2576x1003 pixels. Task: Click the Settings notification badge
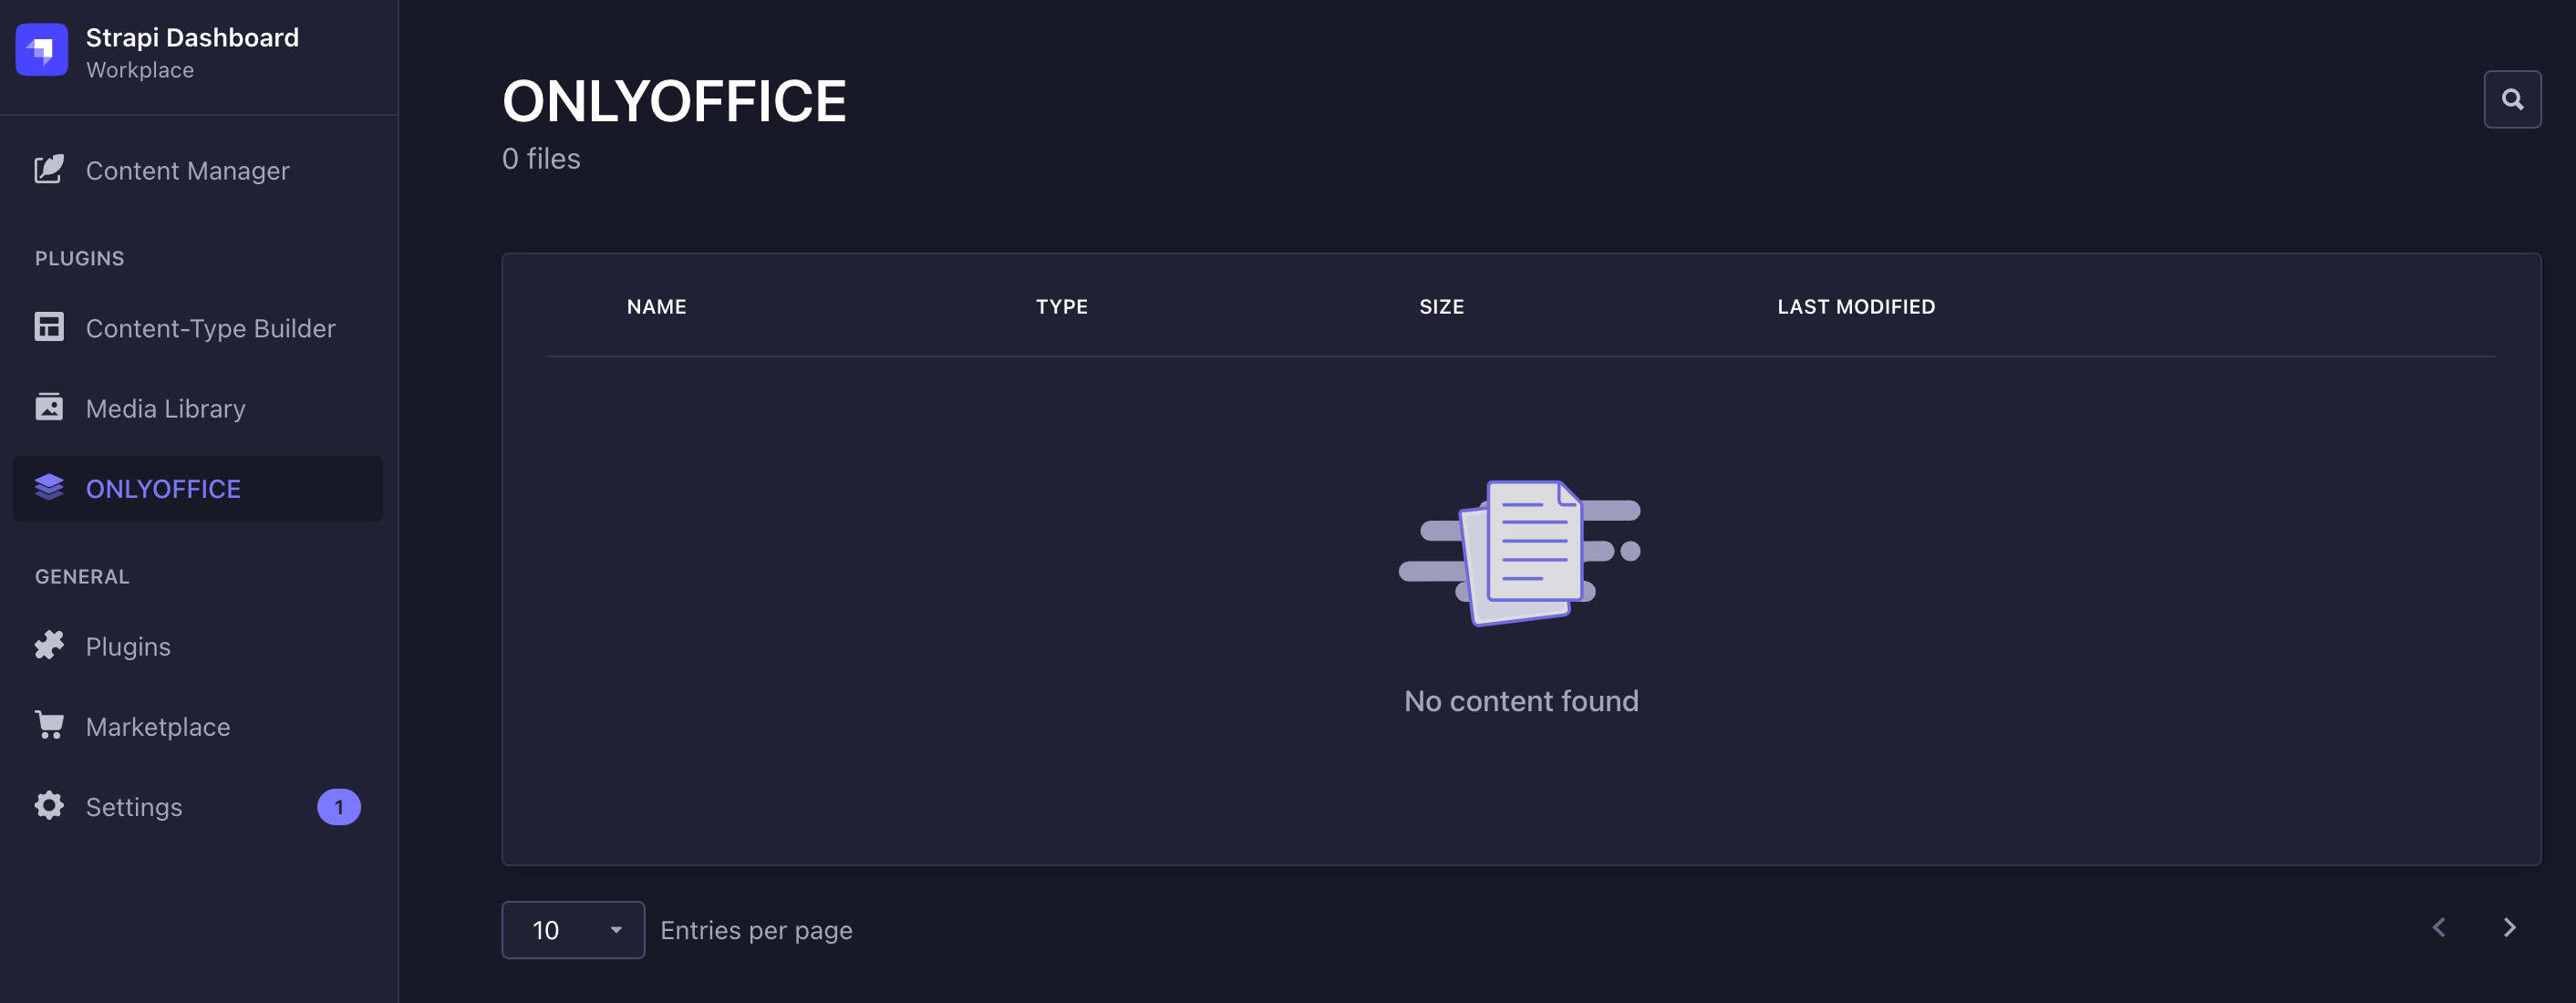339,807
